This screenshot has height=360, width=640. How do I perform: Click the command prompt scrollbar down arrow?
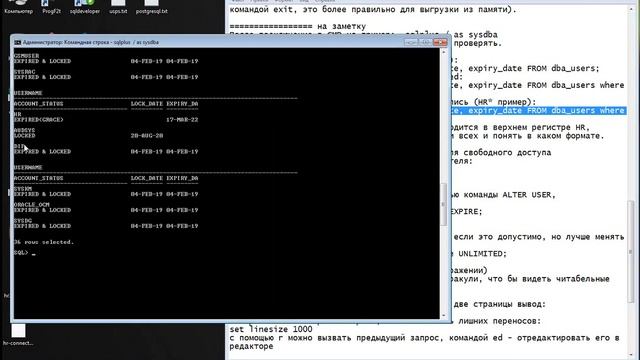click(444, 315)
